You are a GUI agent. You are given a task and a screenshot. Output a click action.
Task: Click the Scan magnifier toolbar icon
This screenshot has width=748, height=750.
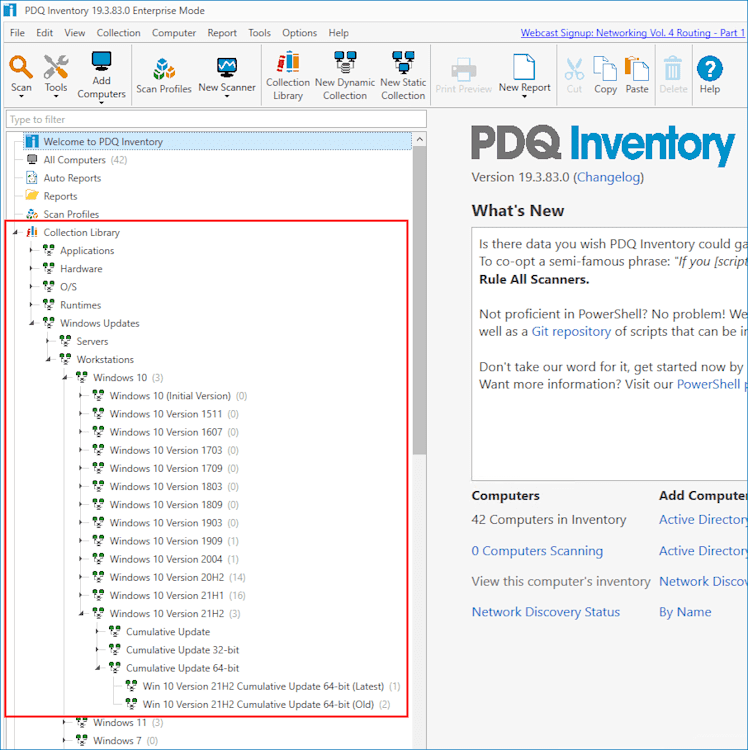(21, 67)
